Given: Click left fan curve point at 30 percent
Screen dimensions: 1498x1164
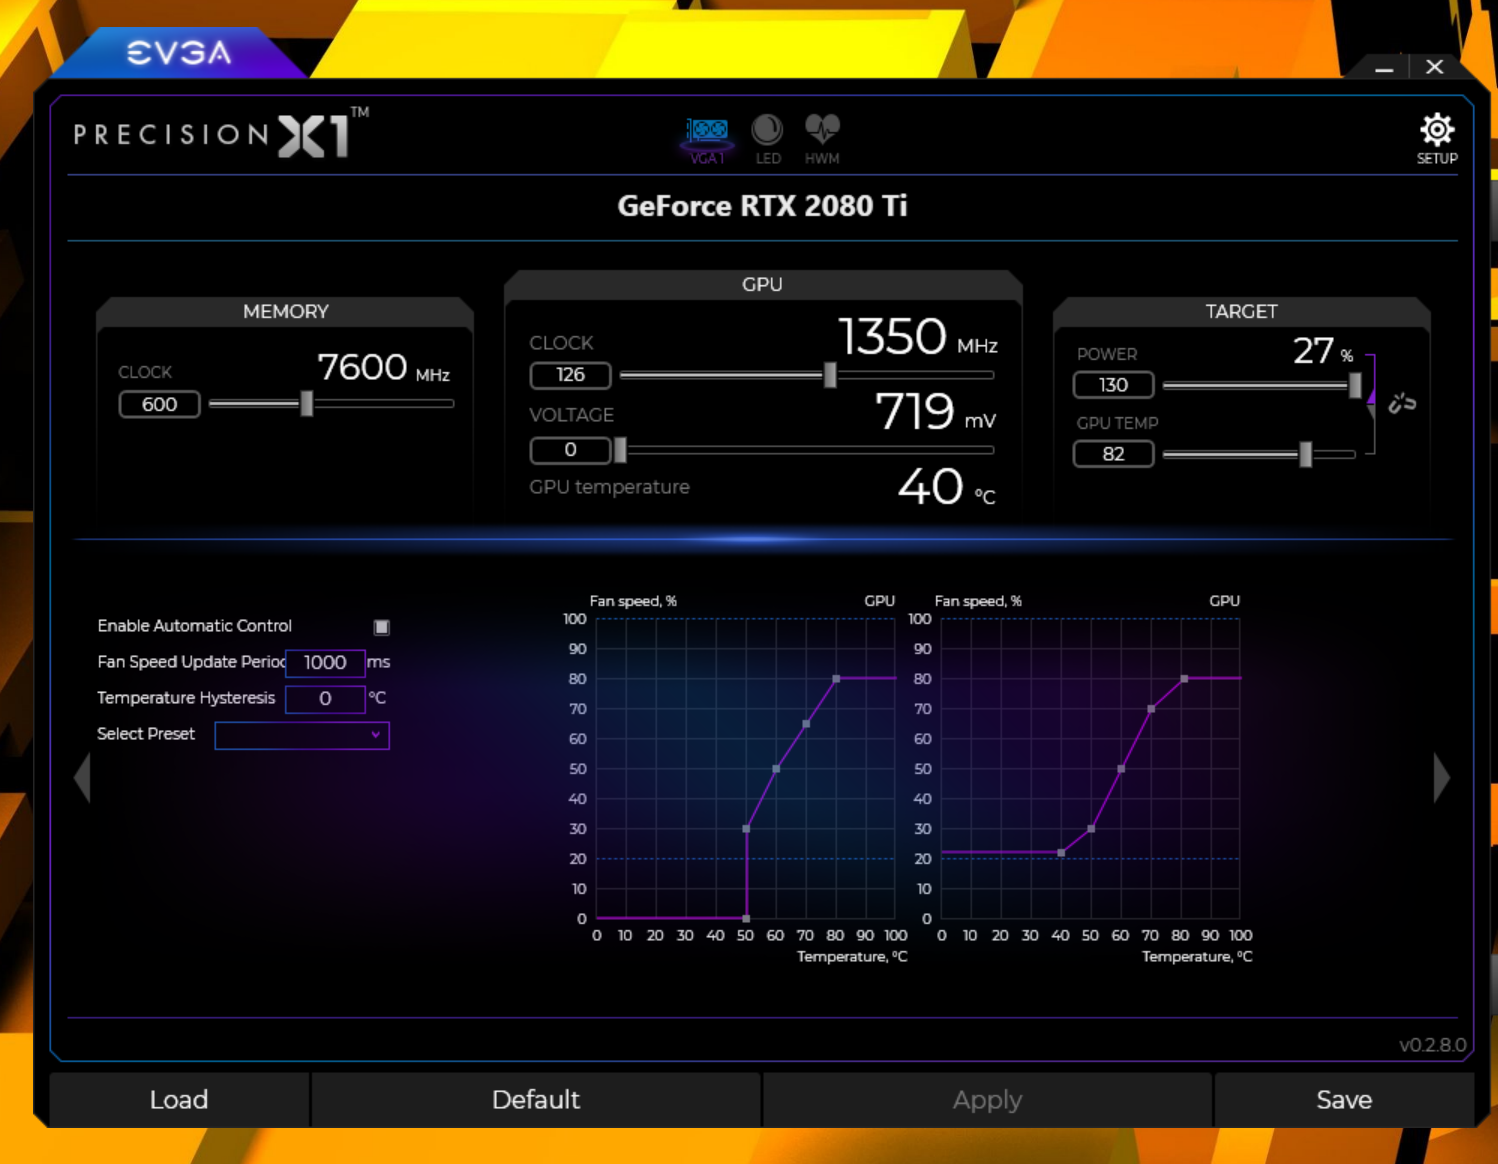Looking at the screenshot, I should [747, 829].
